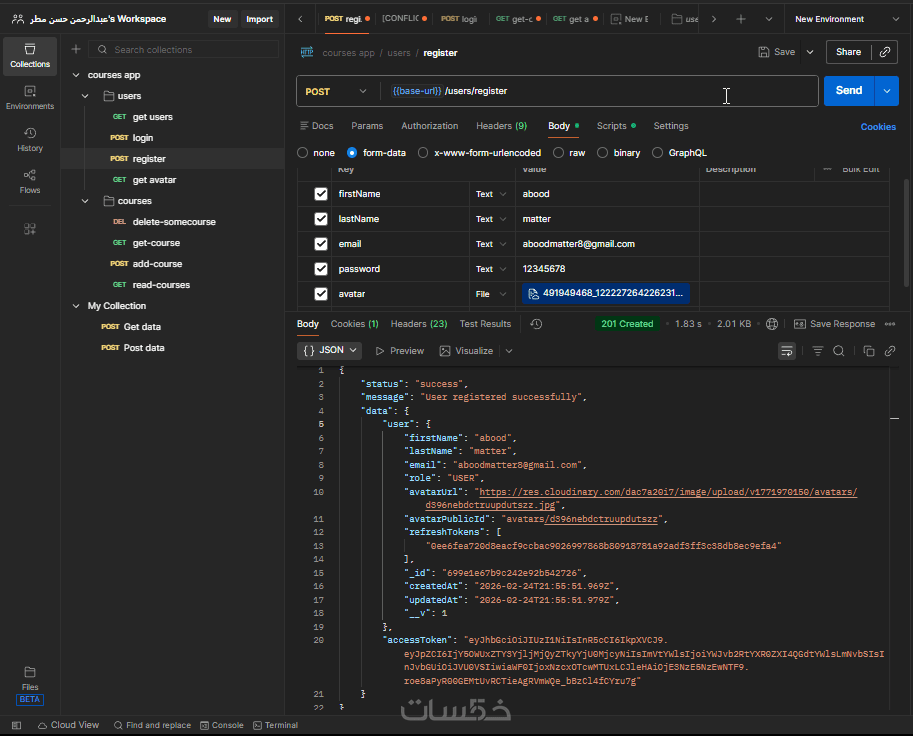
Task: Open the JSON format dropdown
Action: [328, 351]
